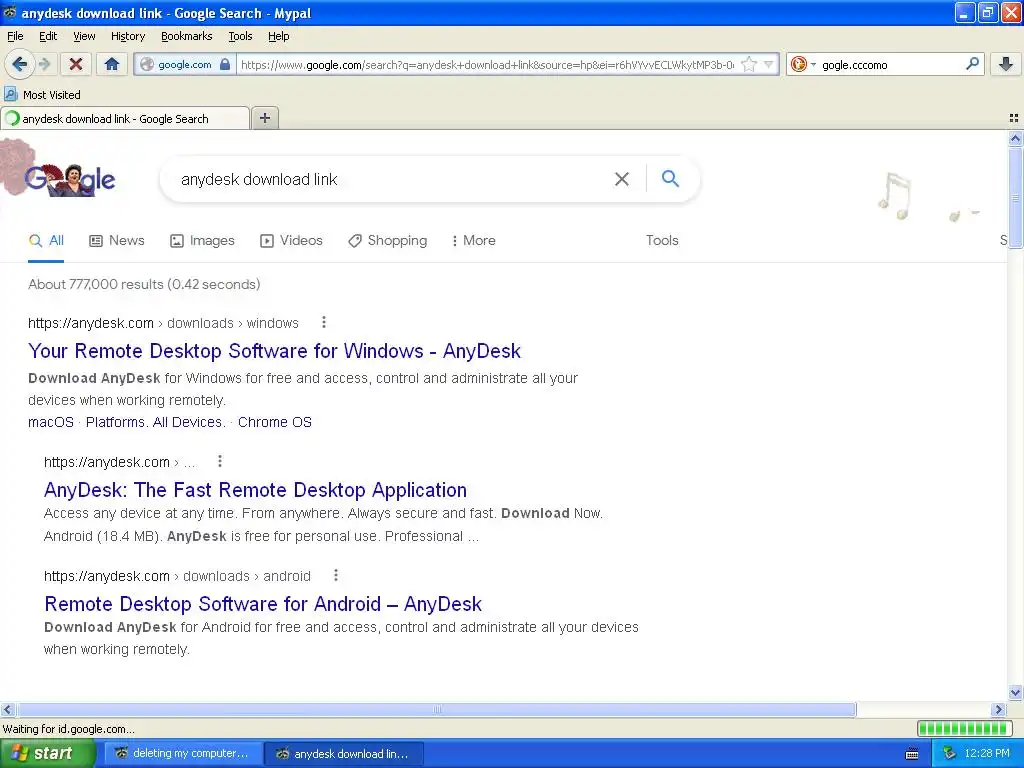Open the History menu
This screenshot has width=1024, height=768.
(127, 36)
